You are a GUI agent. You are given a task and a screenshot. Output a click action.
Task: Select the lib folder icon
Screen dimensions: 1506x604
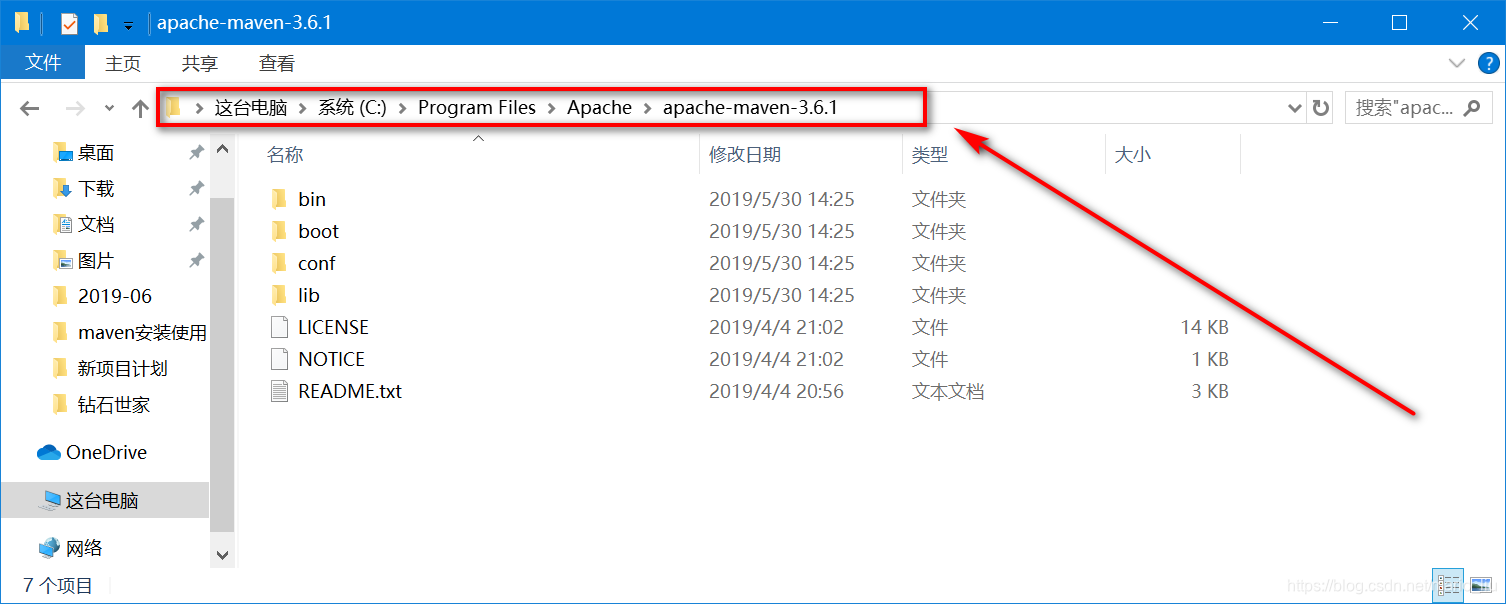[279, 295]
